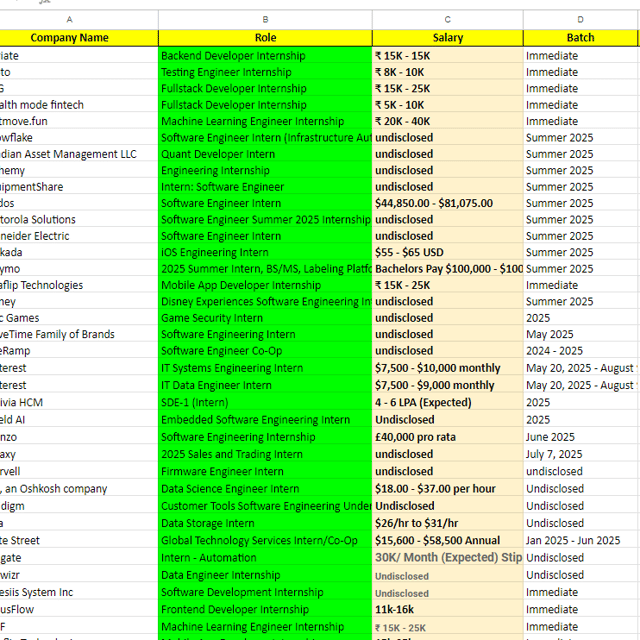The width and height of the screenshot is (640, 640).
Task: Select $44,850.00 - $81,075.00 salary cell
Action: [448, 203]
